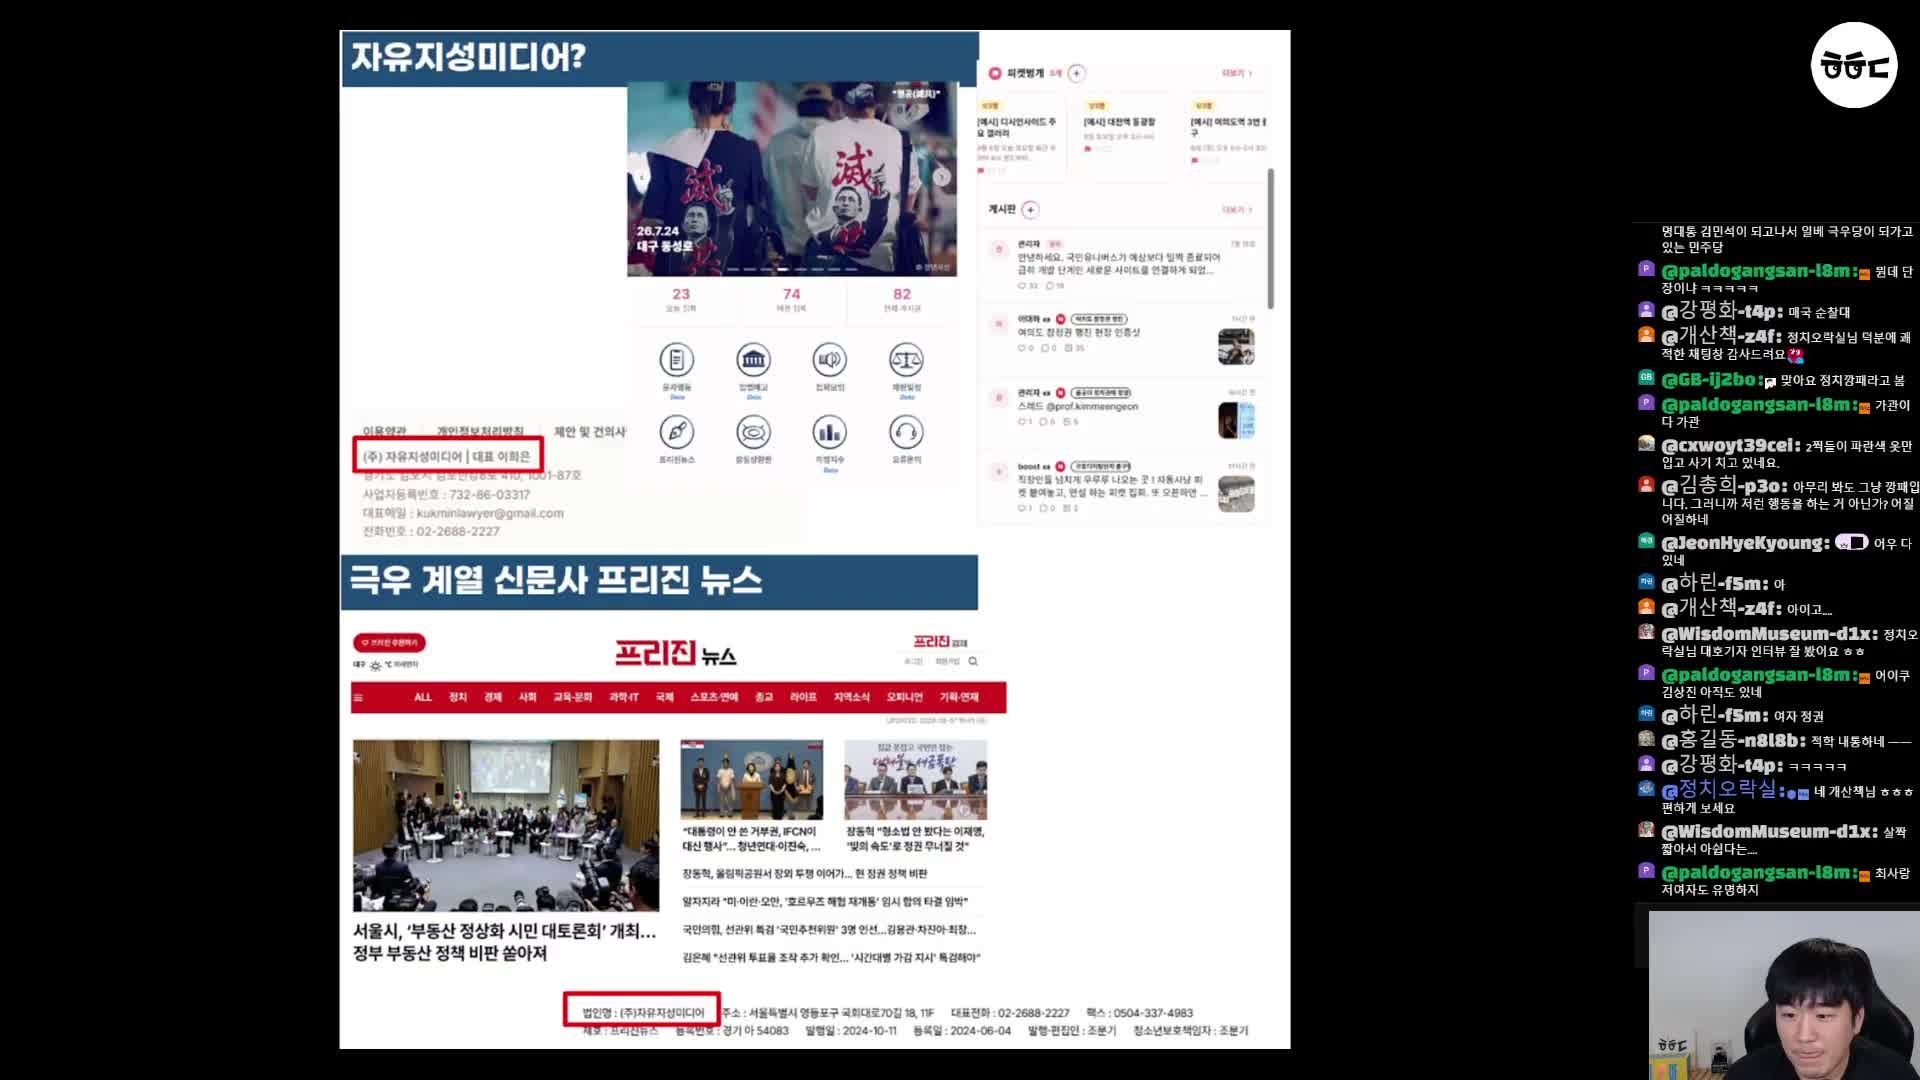Click the 더보기 link in the 게시판 header
The image size is (1920, 1080).
click(1236, 210)
